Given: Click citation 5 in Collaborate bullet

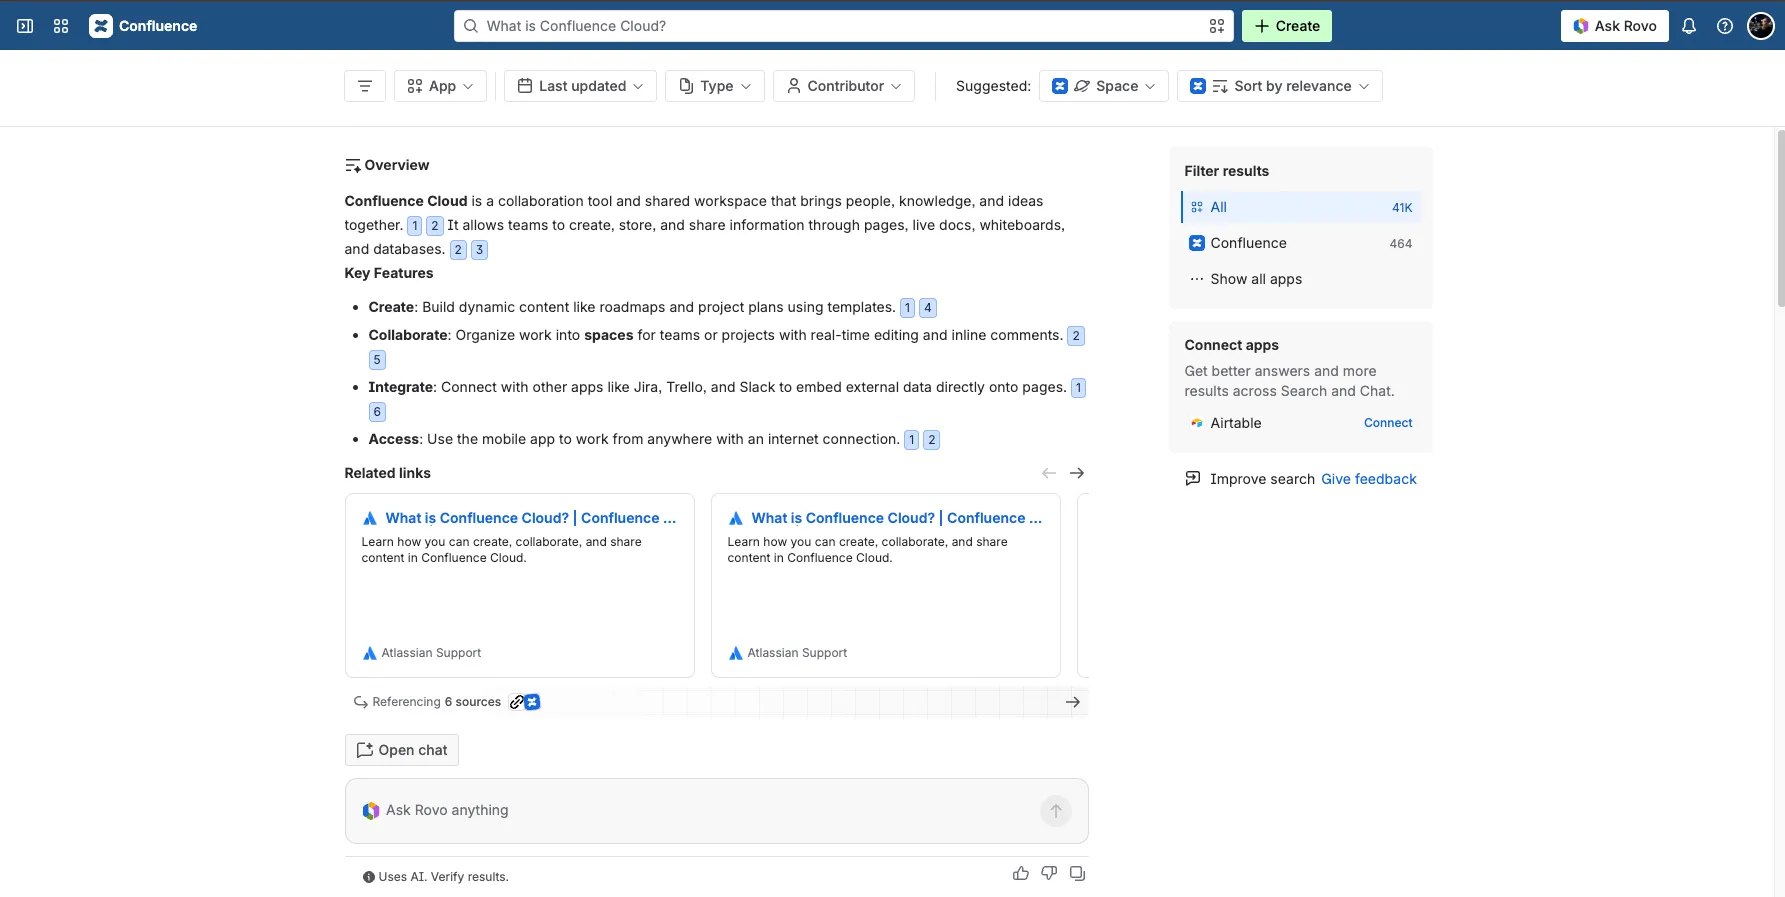Looking at the screenshot, I should [x=377, y=360].
